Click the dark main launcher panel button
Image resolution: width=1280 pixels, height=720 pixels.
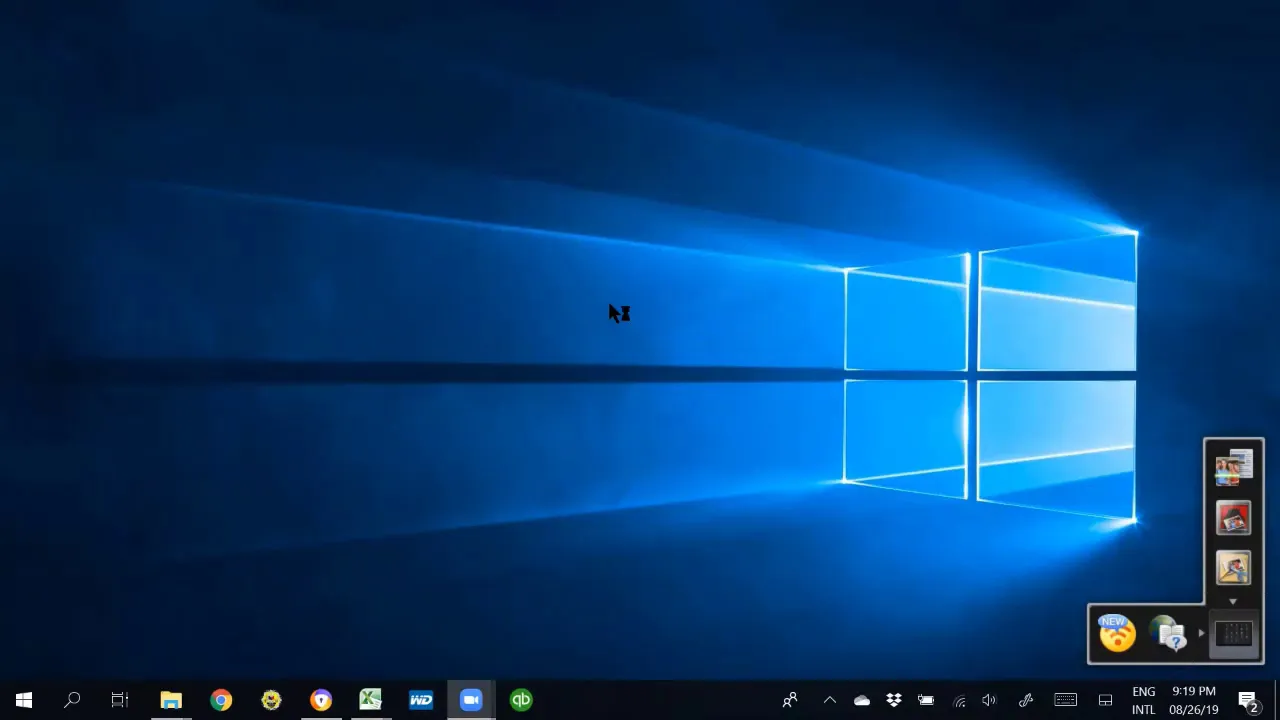pos(1234,634)
